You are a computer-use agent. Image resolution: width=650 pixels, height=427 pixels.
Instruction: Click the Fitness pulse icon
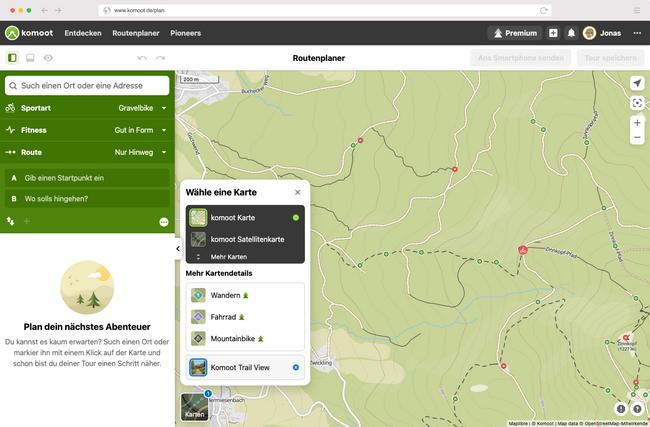10,130
